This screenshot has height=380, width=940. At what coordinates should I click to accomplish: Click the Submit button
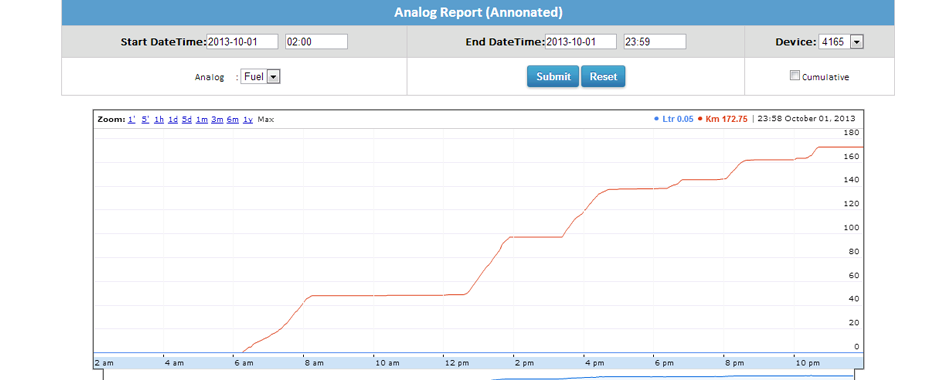(x=553, y=77)
